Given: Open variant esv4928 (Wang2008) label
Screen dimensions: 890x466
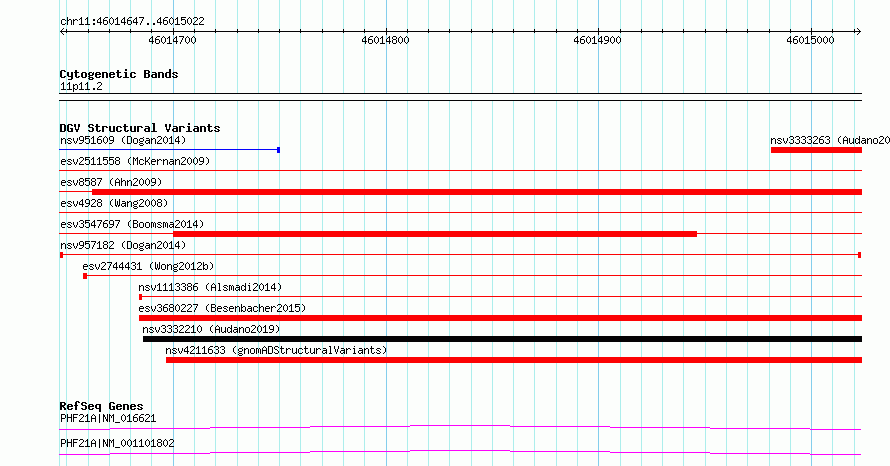Looking at the screenshot, I should pyautogui.click(x=114, y=203).
